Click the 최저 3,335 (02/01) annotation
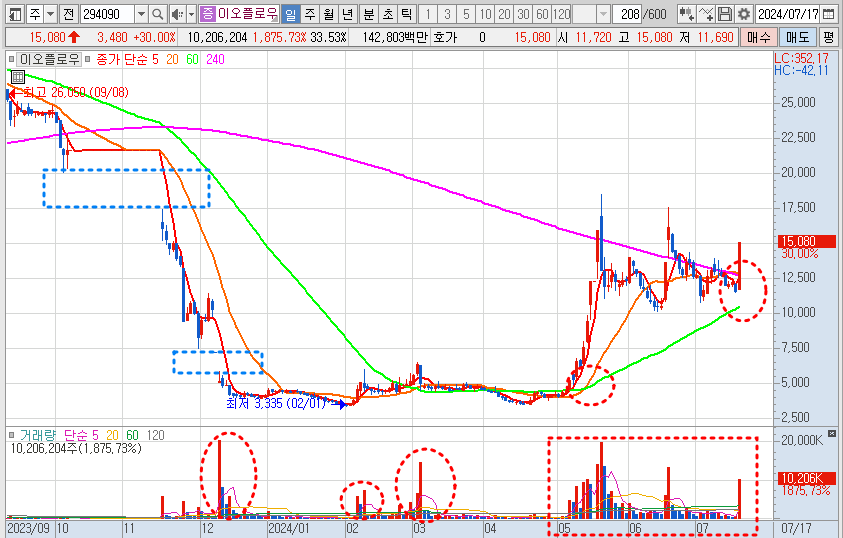Viewport: 843px width, 538px height. [276, 403]
